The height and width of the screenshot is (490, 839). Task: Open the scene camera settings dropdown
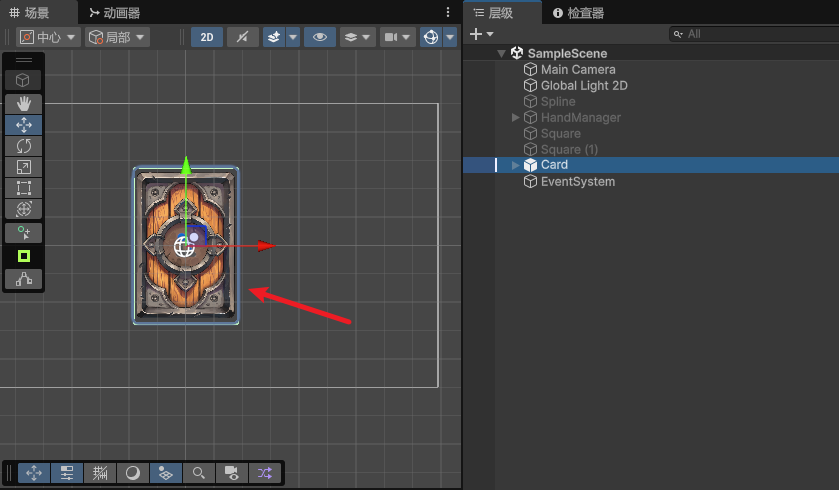[x=398, y=37]
